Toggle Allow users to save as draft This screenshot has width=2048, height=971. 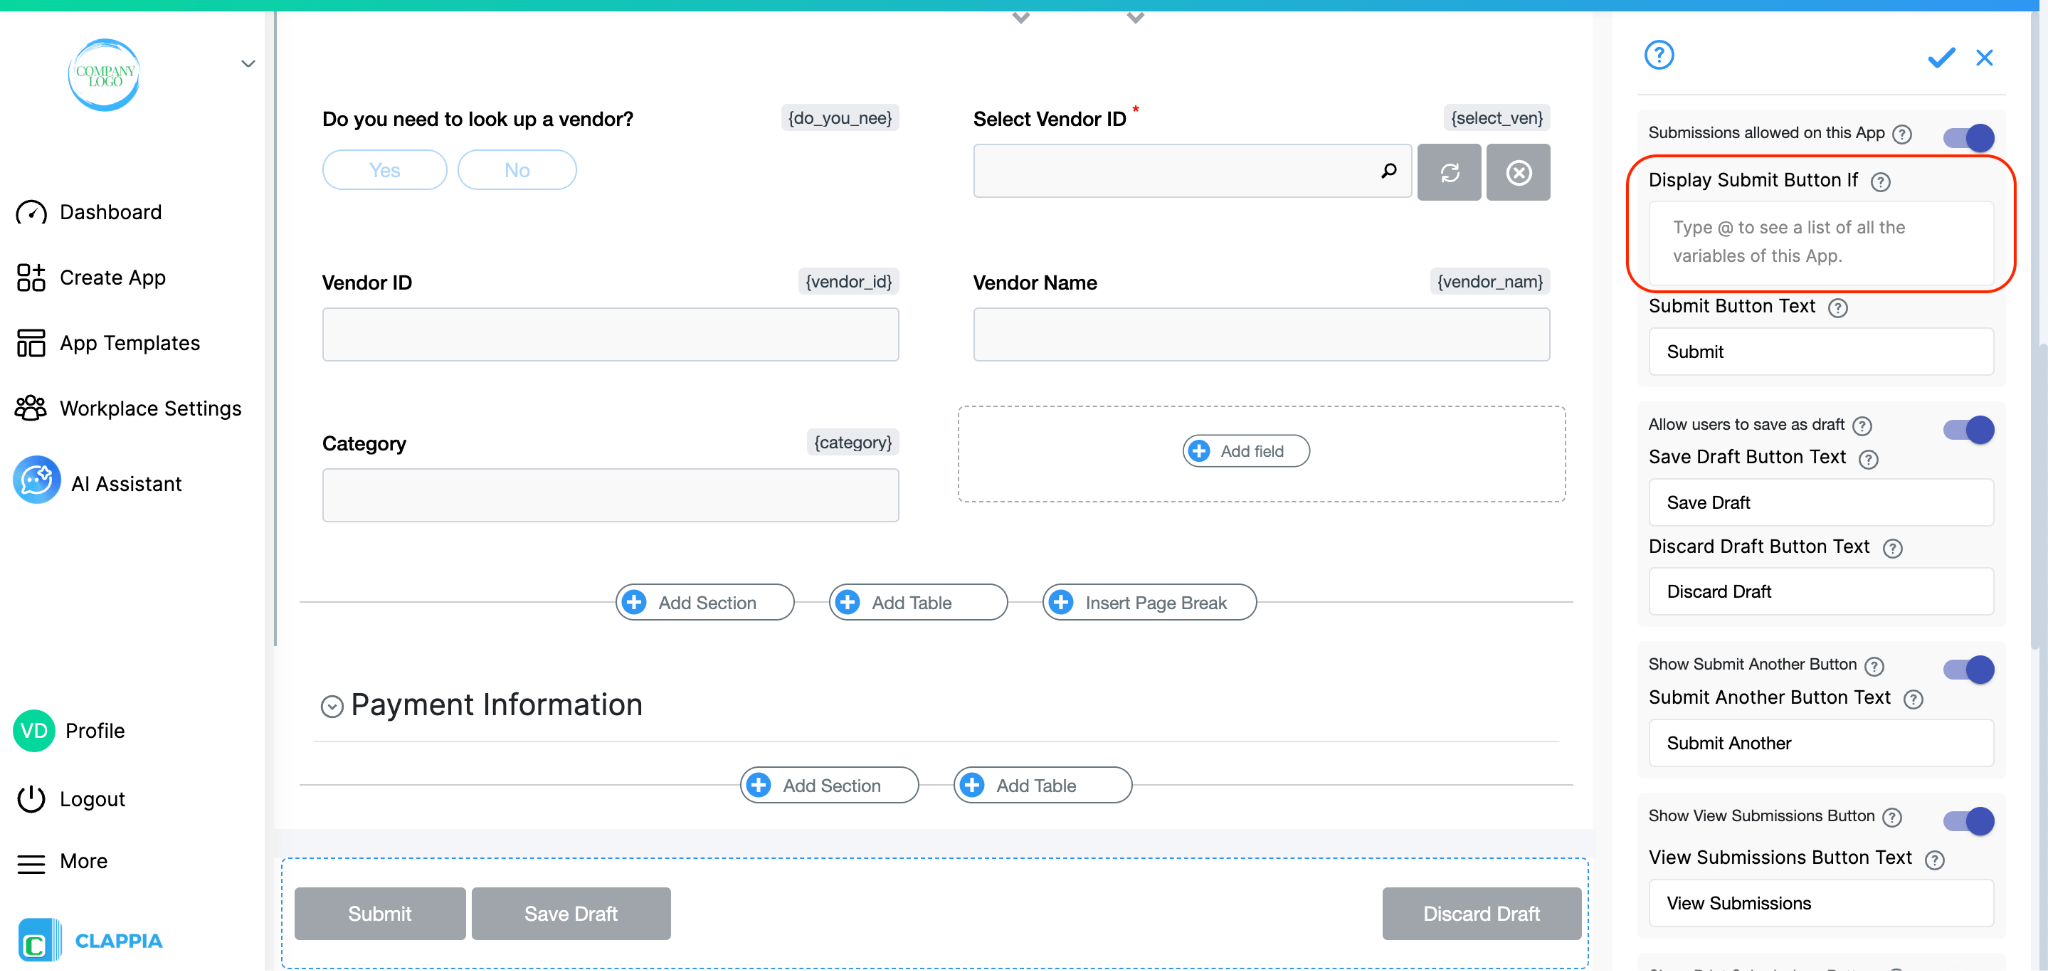pos(1968,430)
